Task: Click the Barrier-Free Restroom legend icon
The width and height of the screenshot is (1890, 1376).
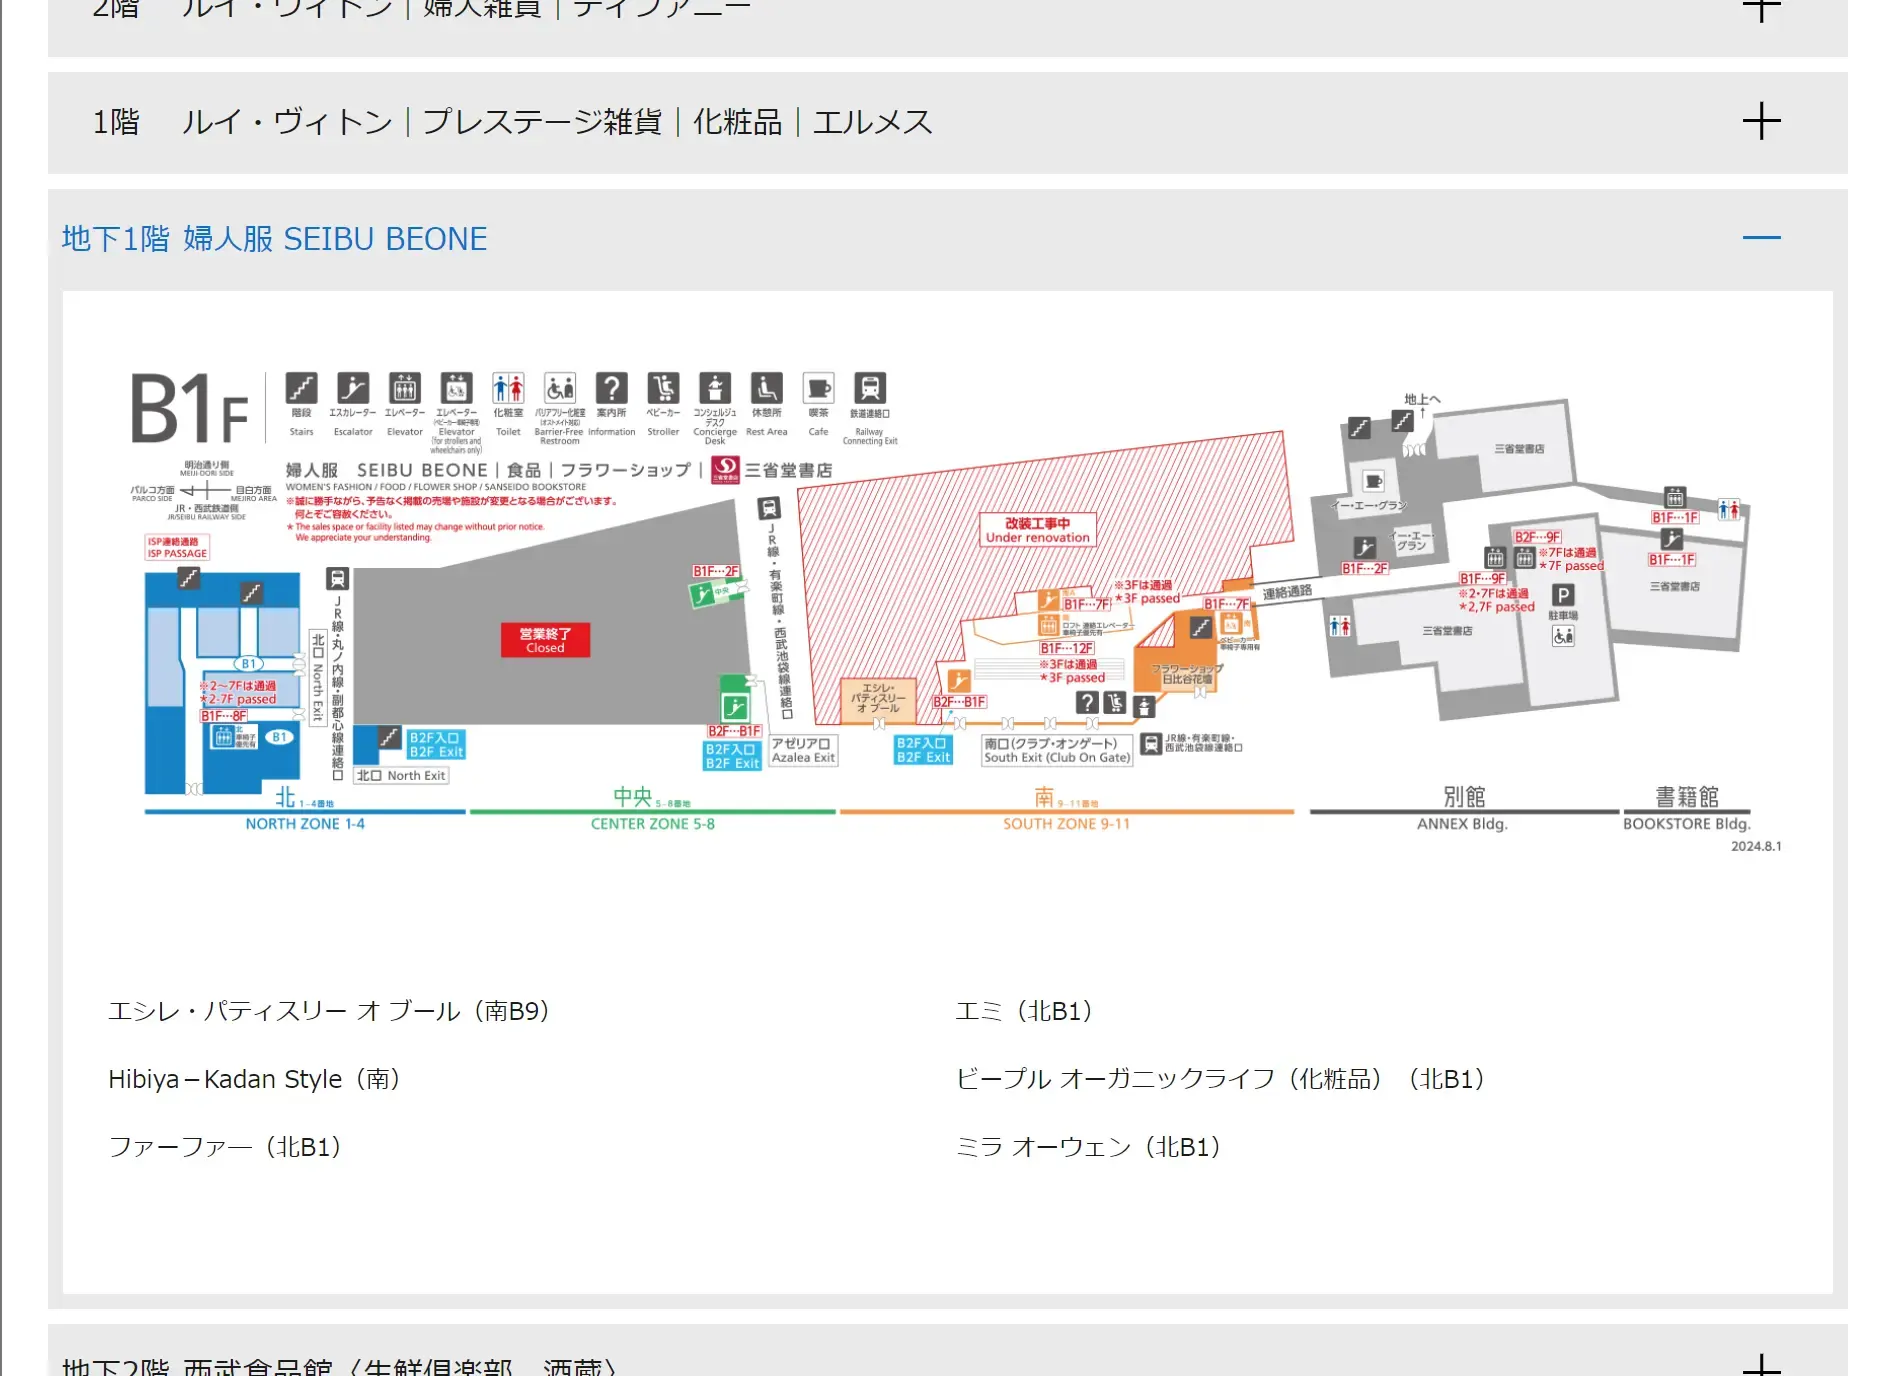Action: (559, 389)
